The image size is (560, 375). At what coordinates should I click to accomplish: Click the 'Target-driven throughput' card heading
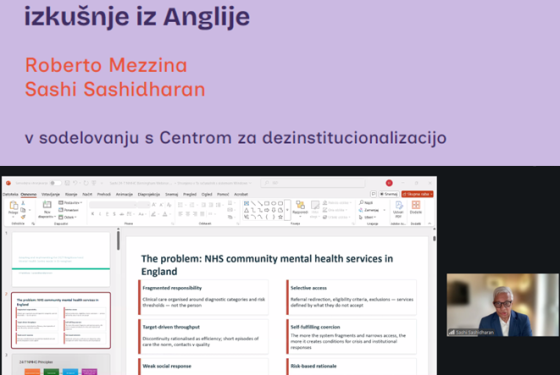pyautogui.click(x=171, y=327)
